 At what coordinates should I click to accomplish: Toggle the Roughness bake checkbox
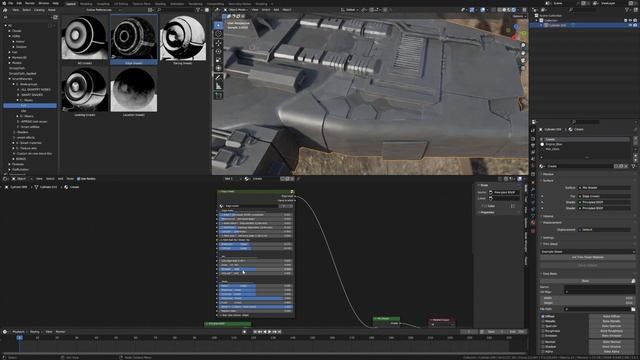click(543, 331)
